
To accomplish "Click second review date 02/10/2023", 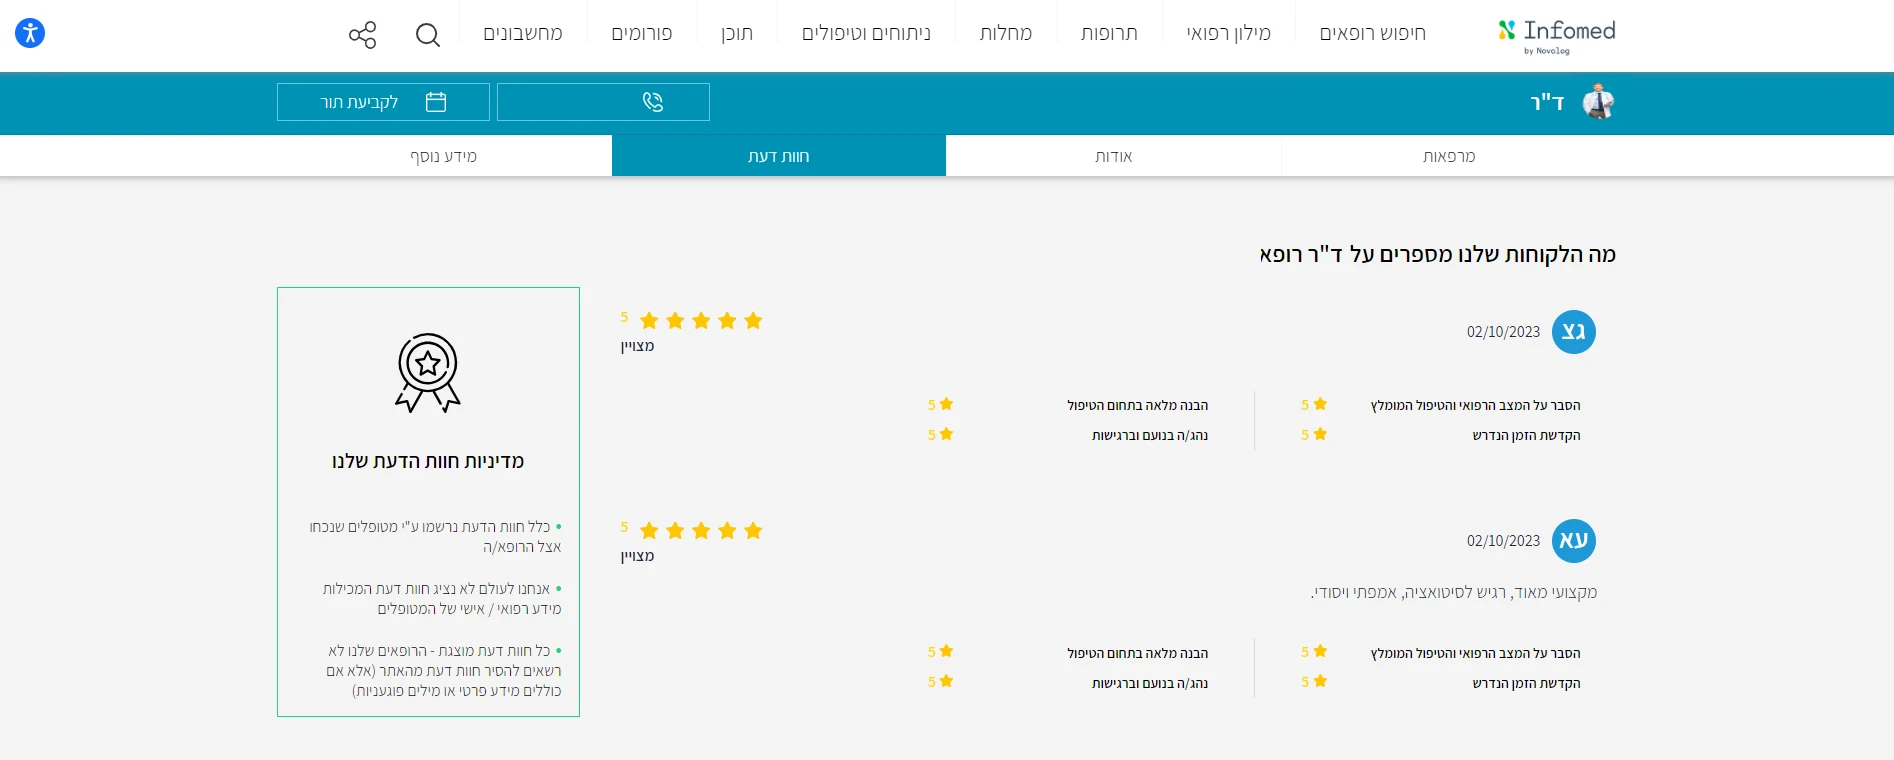I will pos(1503,541).
